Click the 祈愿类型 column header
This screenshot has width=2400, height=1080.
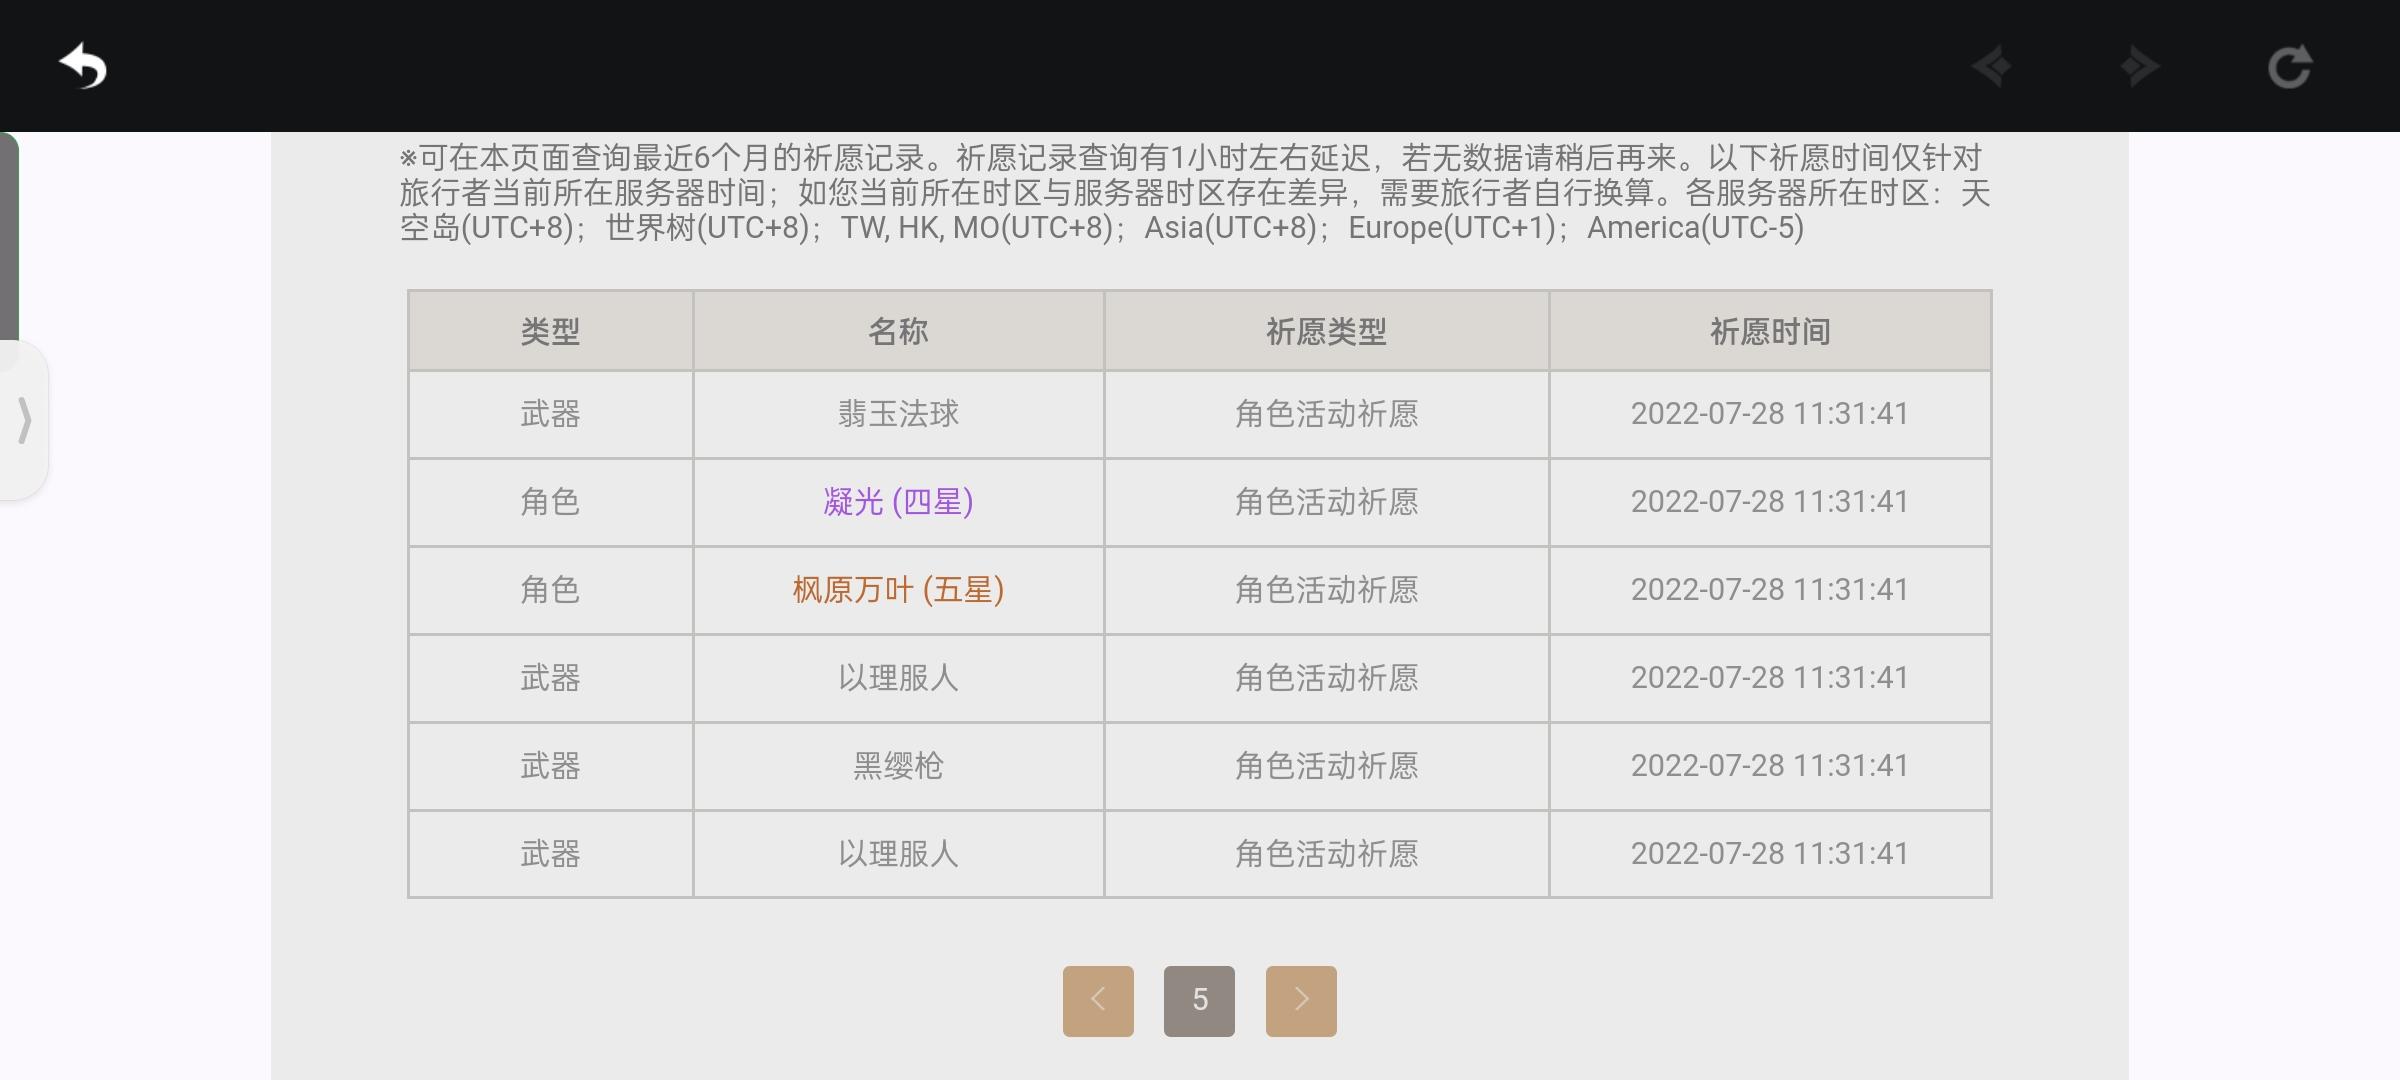[1326, 331]
